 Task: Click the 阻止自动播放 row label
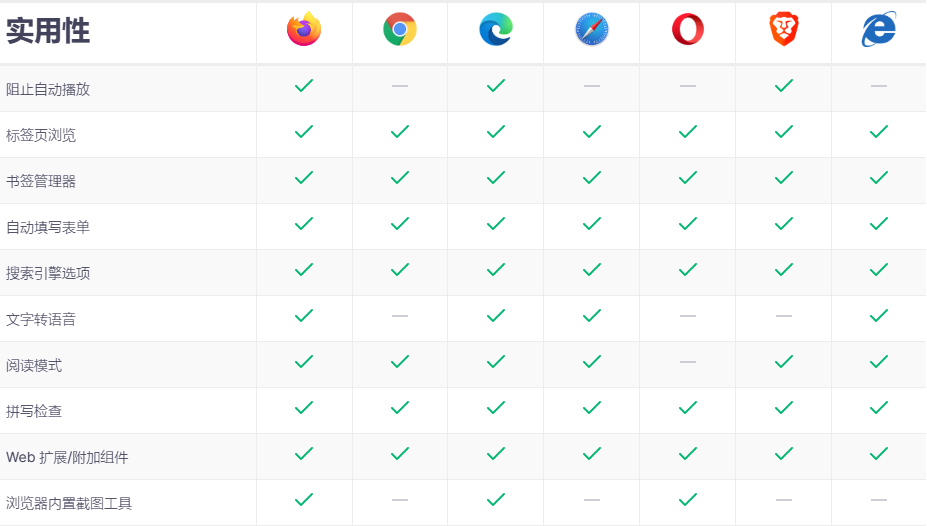click(x=48, y=89)
